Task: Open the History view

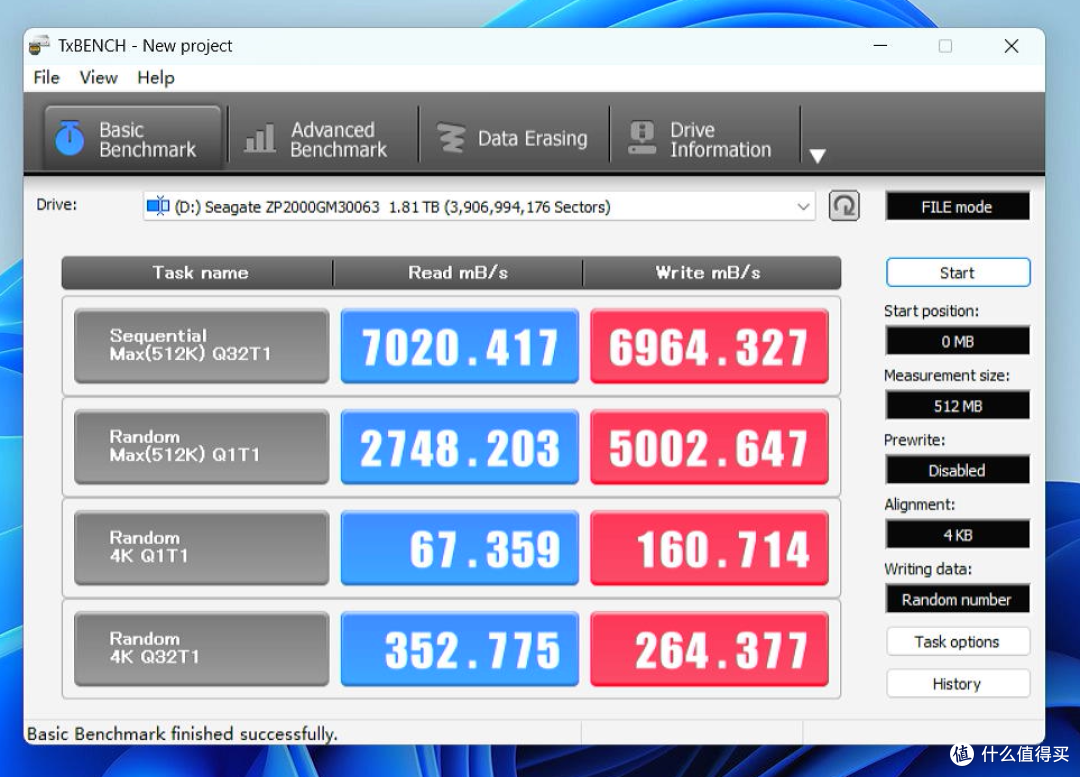Action: click(x=957, y=684)
